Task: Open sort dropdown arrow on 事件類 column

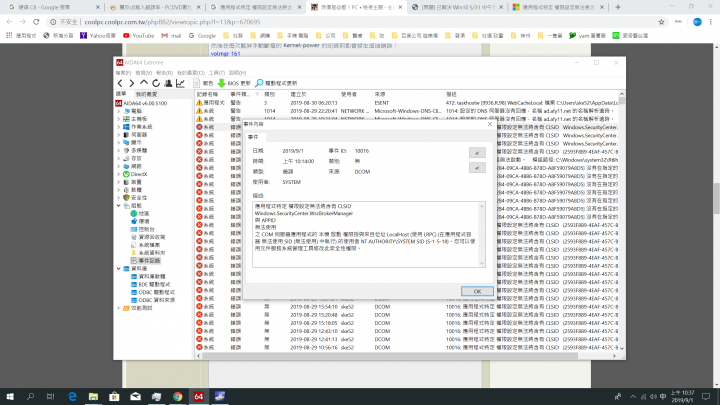Action: pyautogui.click(x=257, y=94)
